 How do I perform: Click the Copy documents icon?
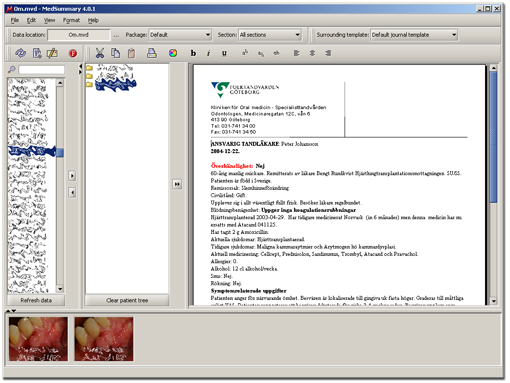pos(116,53)
